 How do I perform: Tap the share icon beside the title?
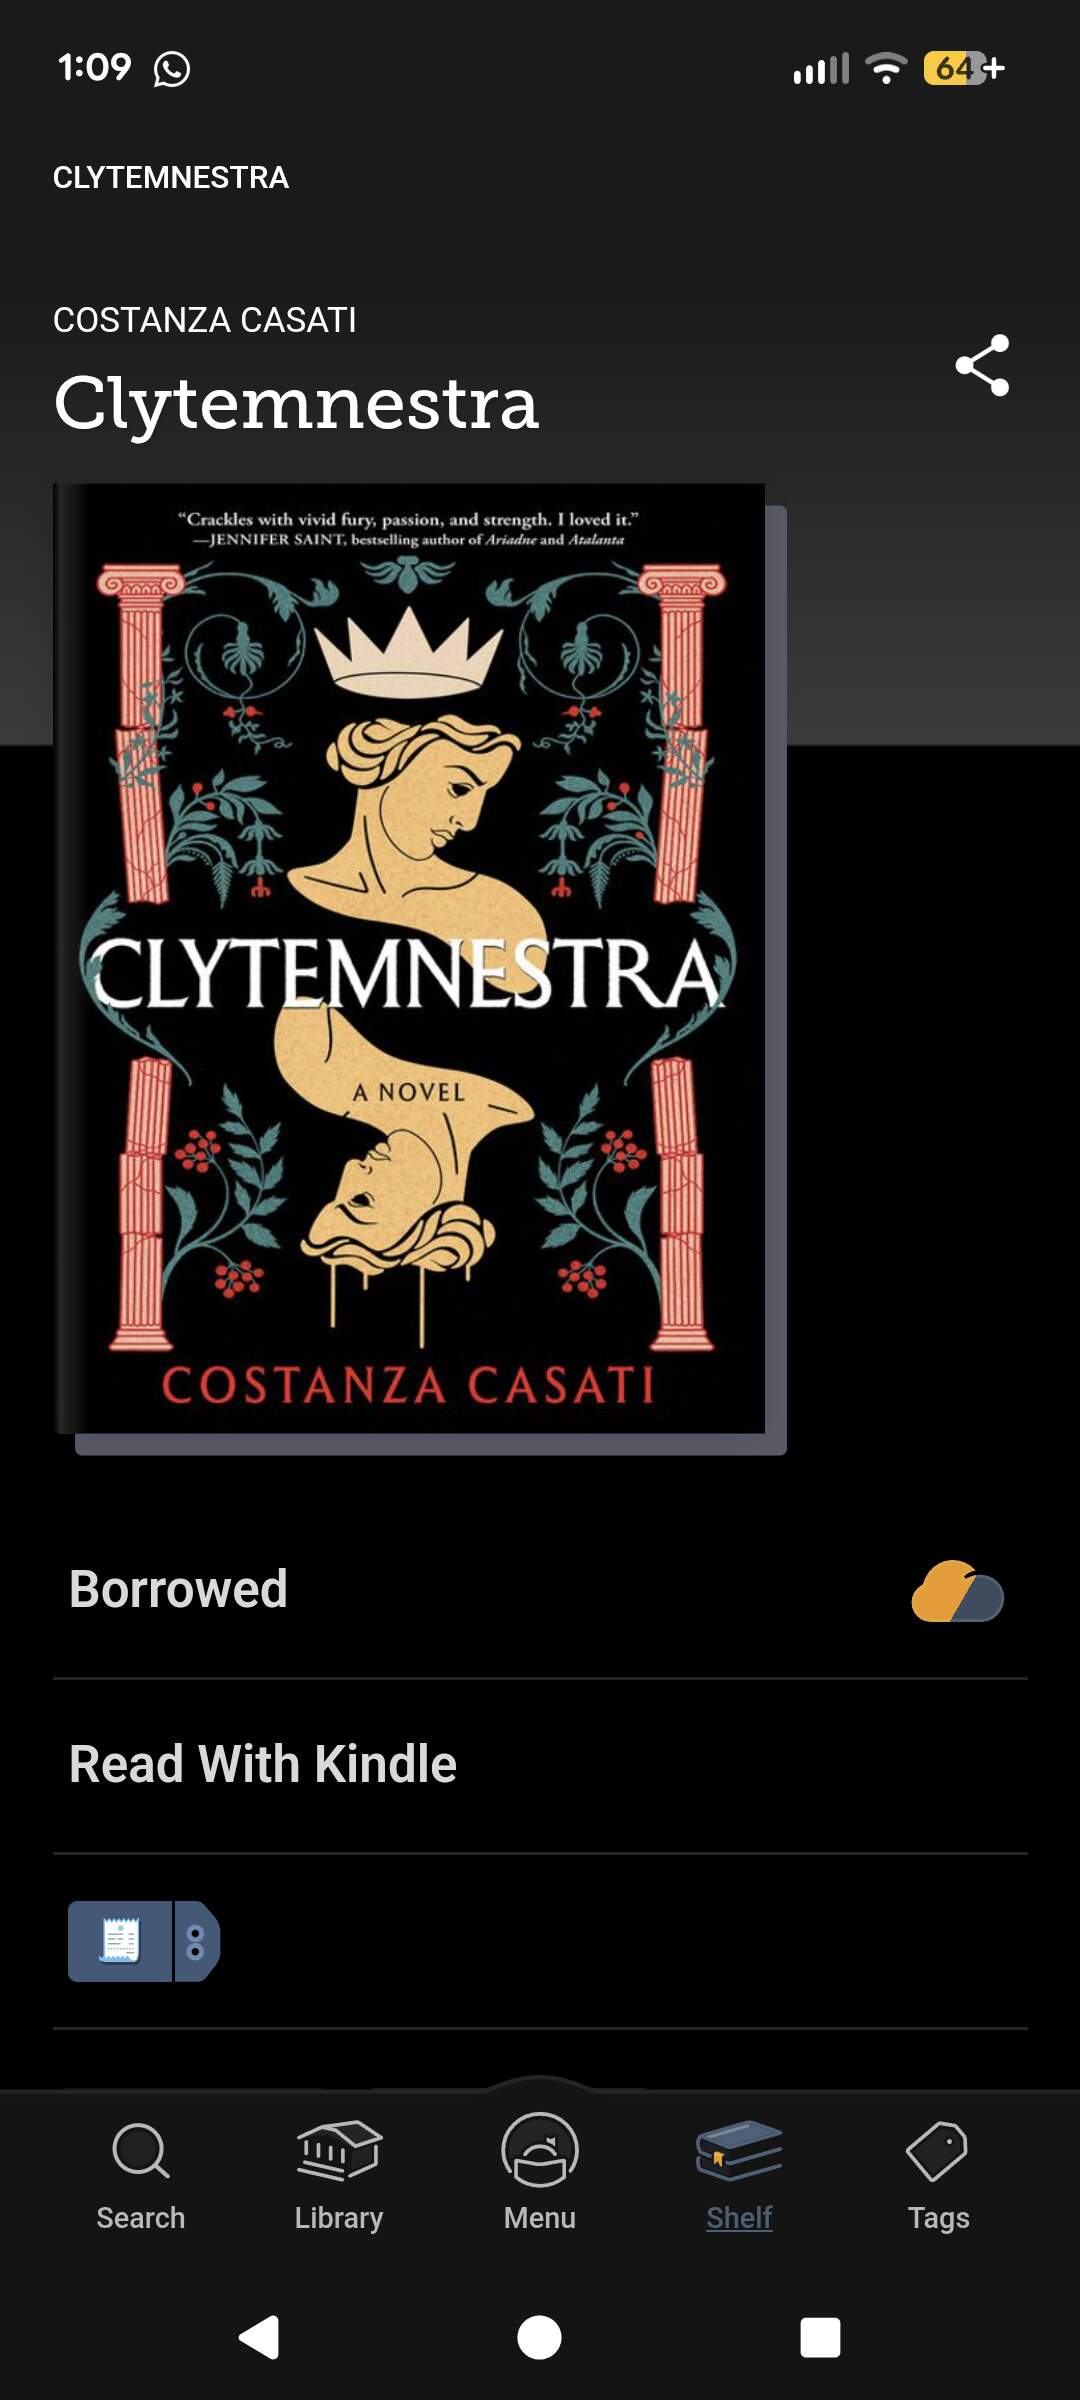click(982, 366)
